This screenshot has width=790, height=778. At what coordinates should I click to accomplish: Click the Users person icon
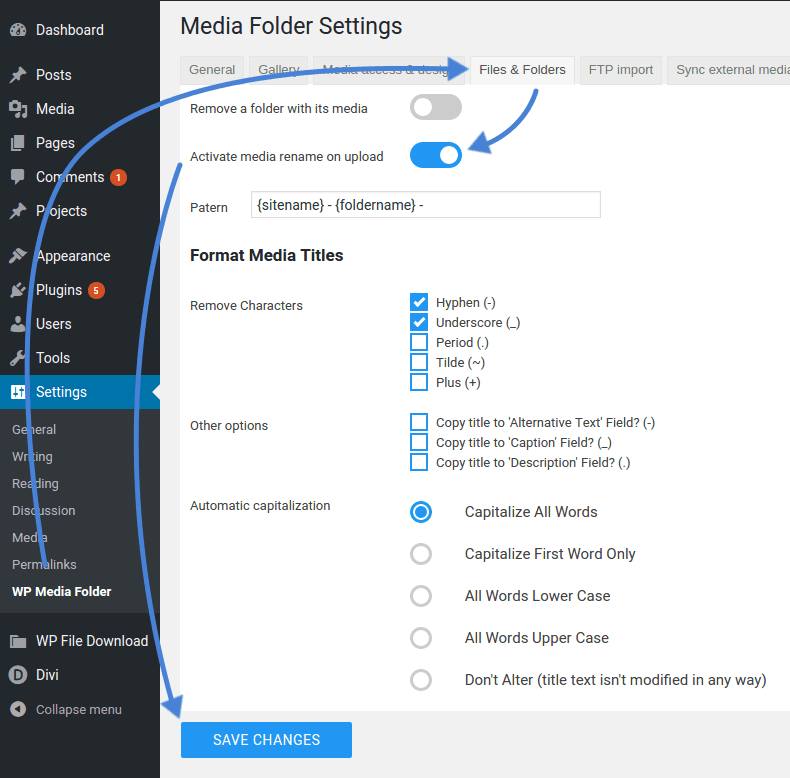18,324
